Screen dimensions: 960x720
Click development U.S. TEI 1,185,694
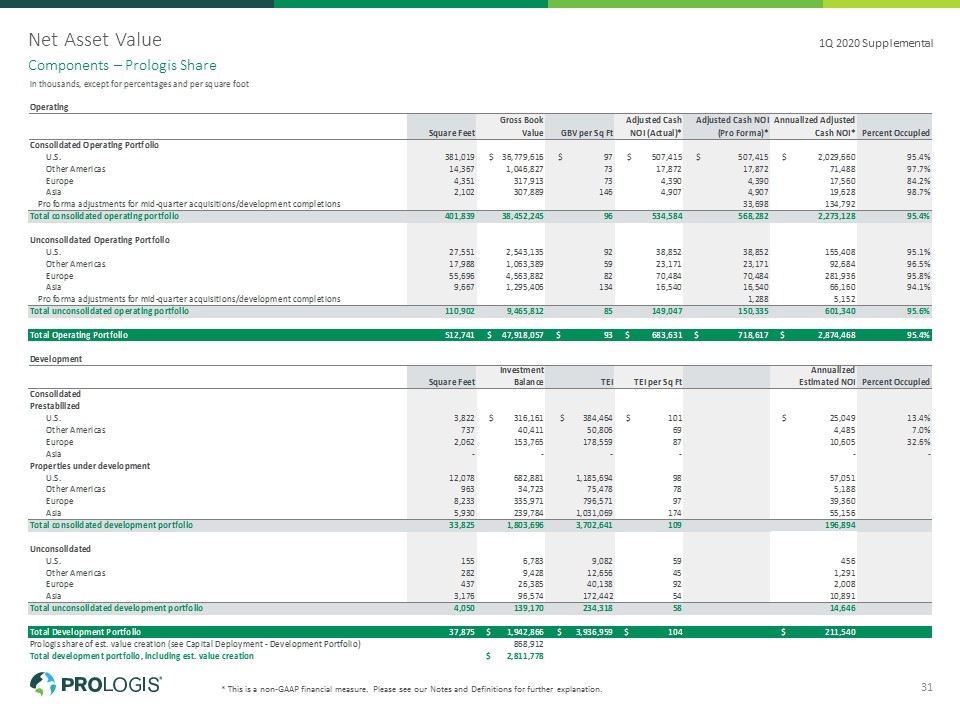[x=594, y=478]
